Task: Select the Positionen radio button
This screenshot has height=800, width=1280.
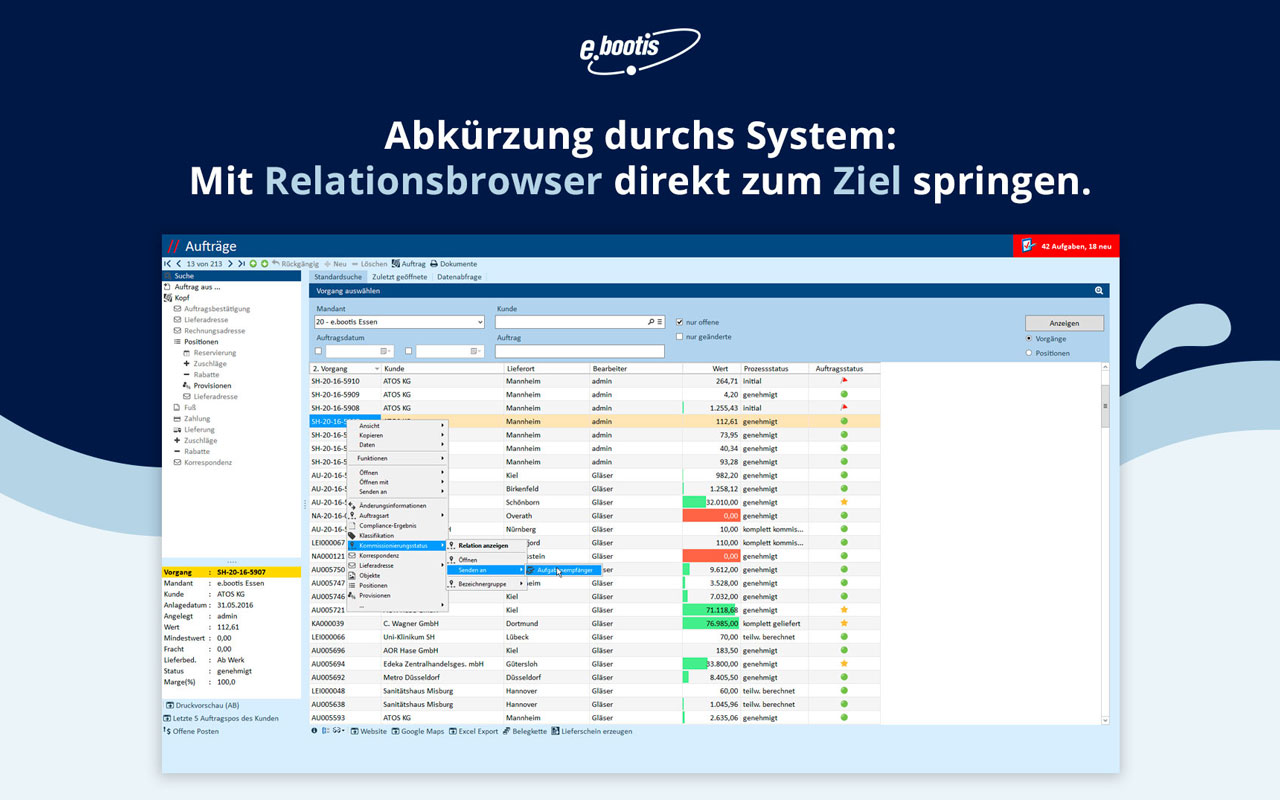Action: point(1029,353)
